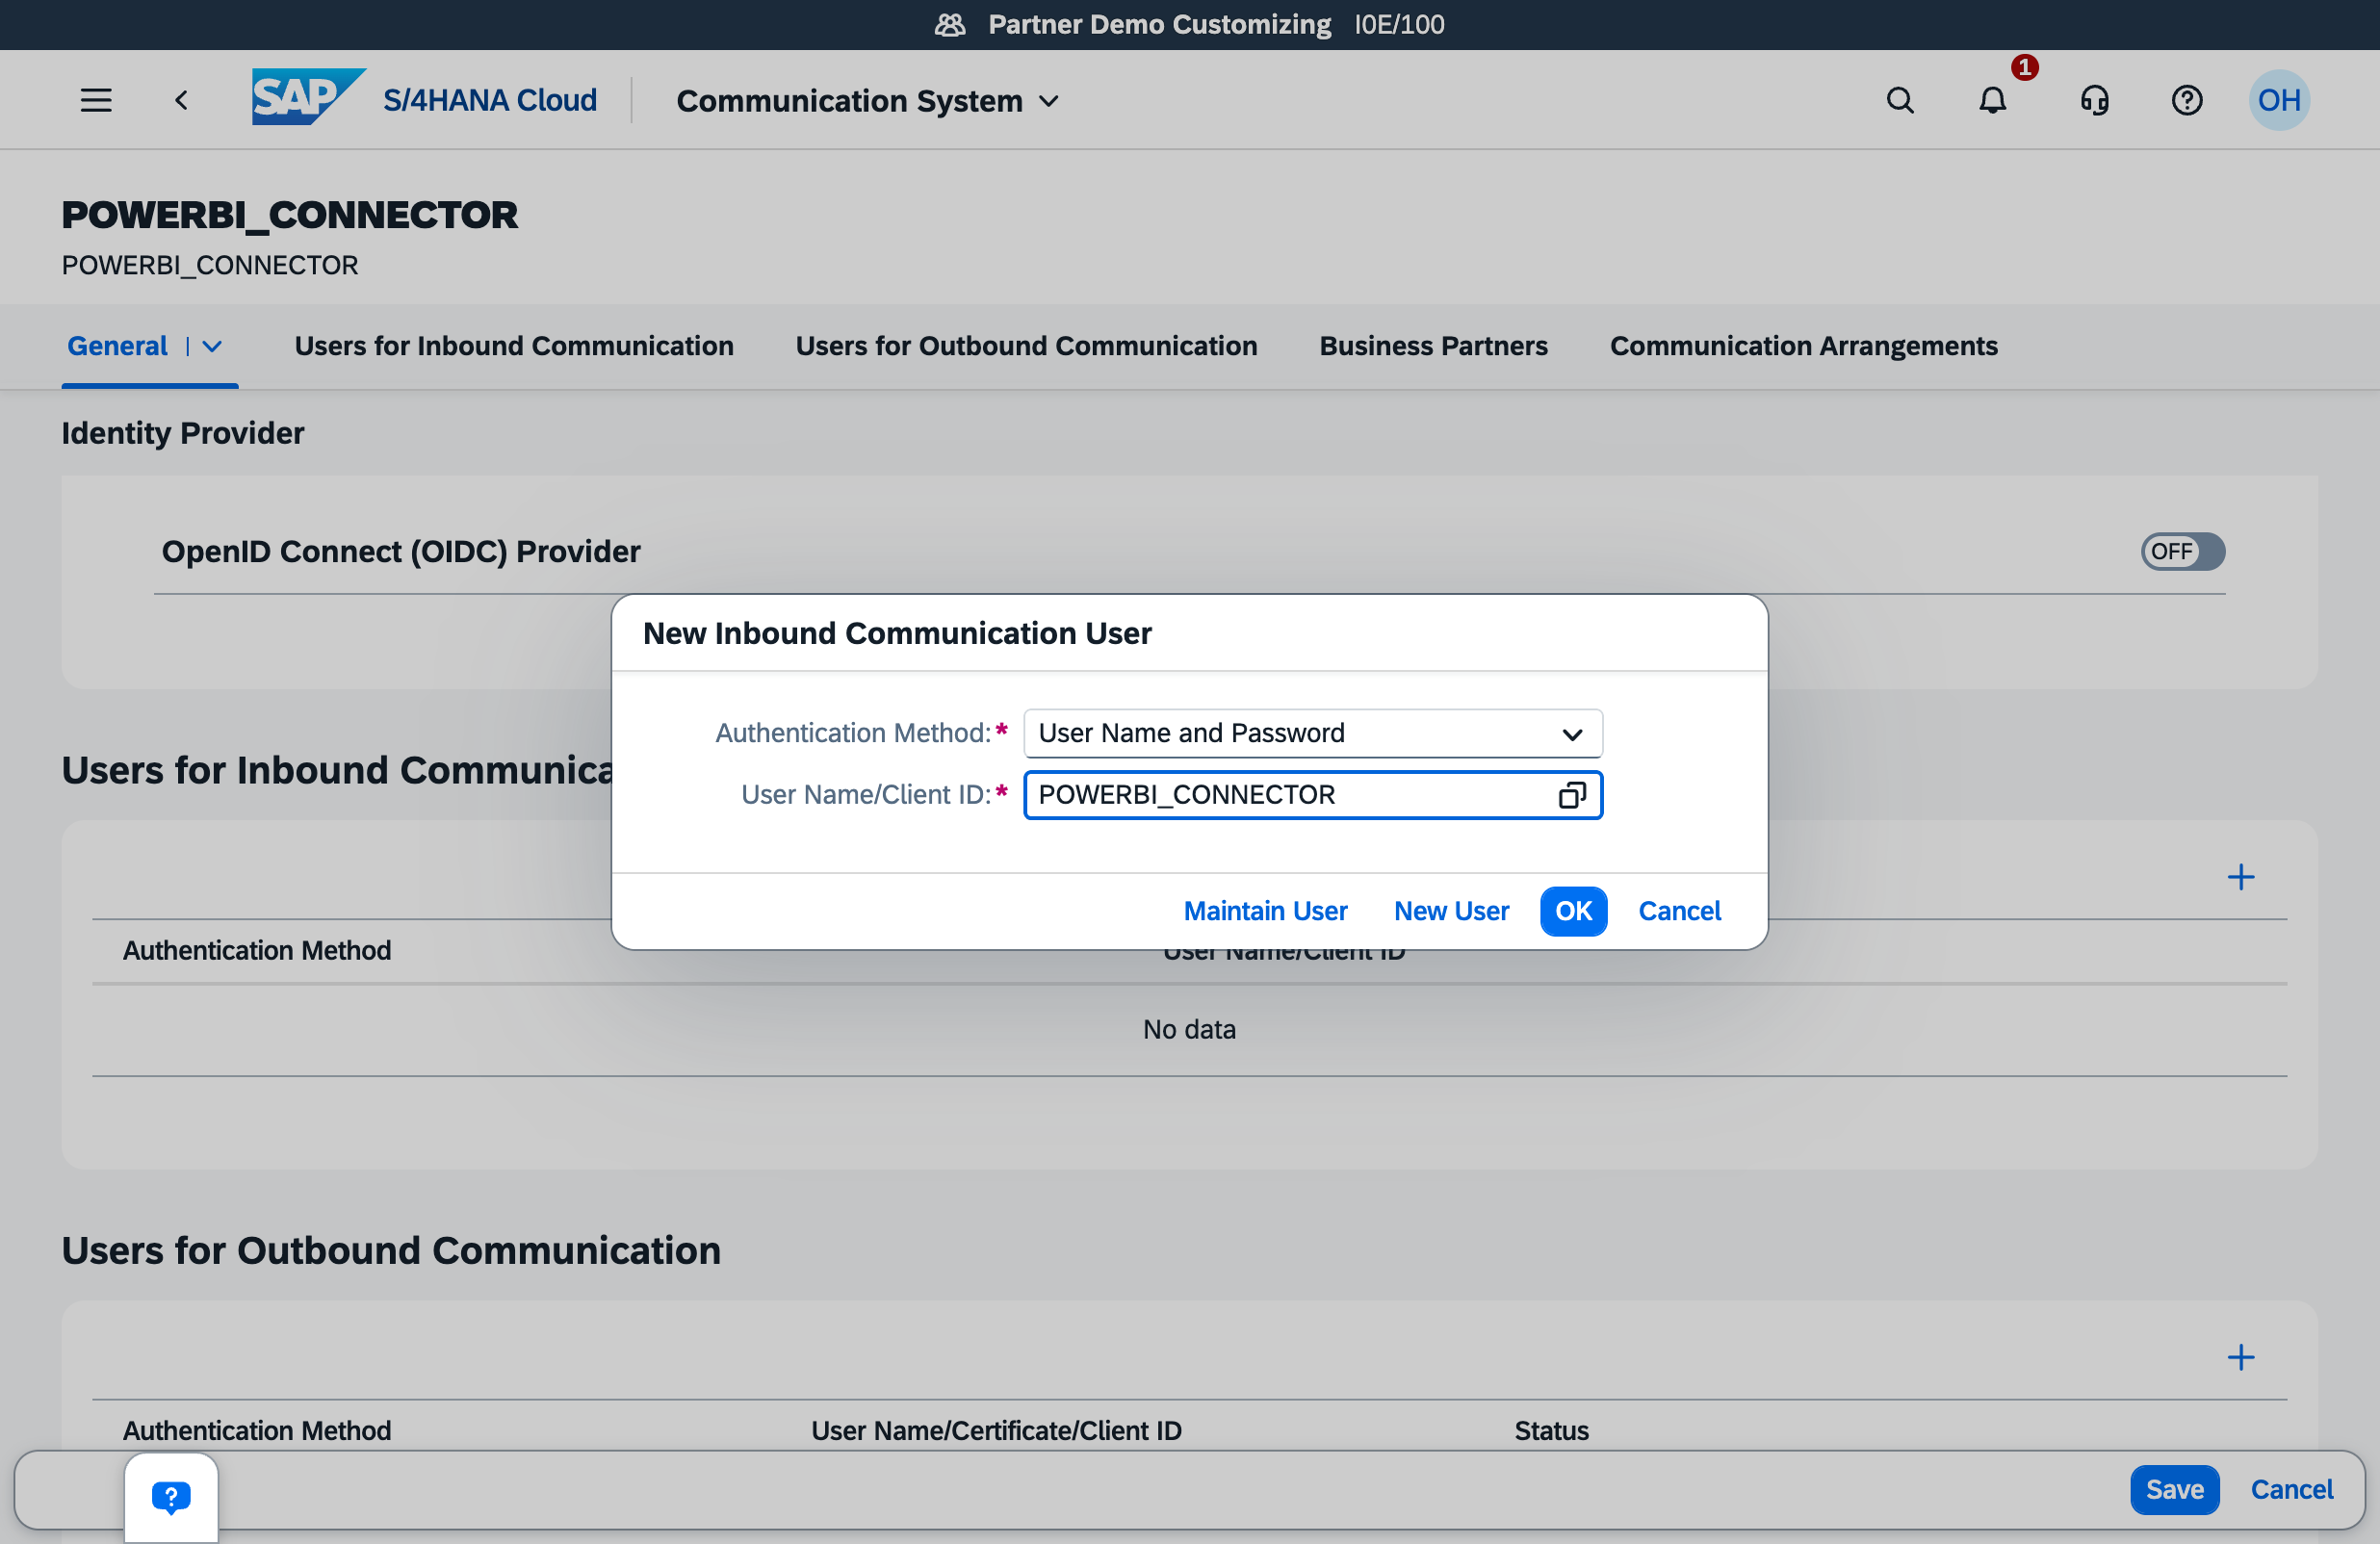Expand the General tab chevron

(x=212, y=346)
